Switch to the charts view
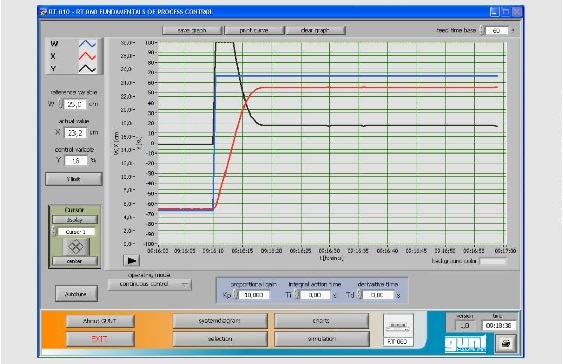This screenshot has width=563, height=364. [x=322, y=321]
